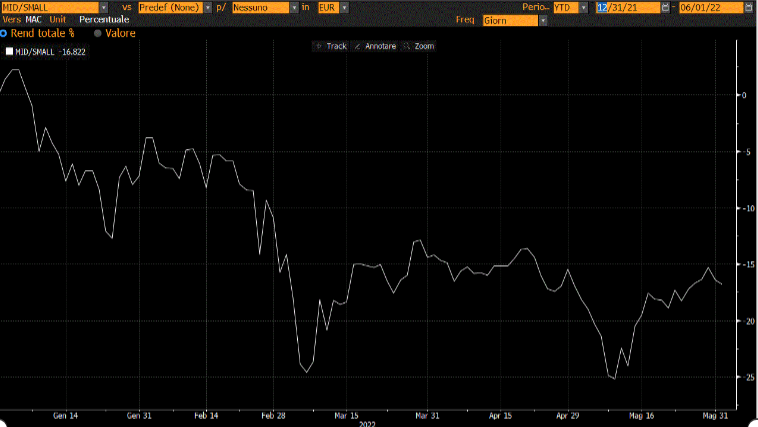Click the 06/01/22 end date field
The height and width of the screenshot is (427, 758).
(x=709, y=7)
